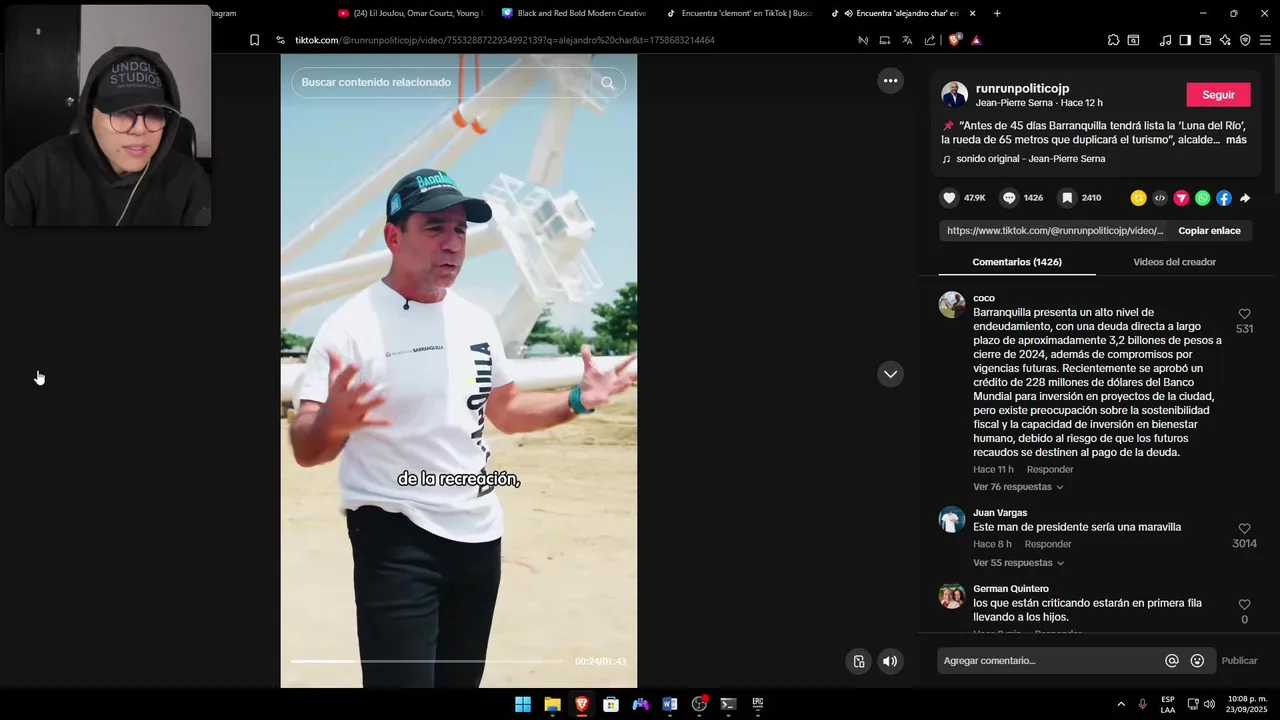The width and height of the screenshot is (1280, 720).
Task: Open a new browser tab with the plus
Action: pyautogui.click(x=997, y=13)
